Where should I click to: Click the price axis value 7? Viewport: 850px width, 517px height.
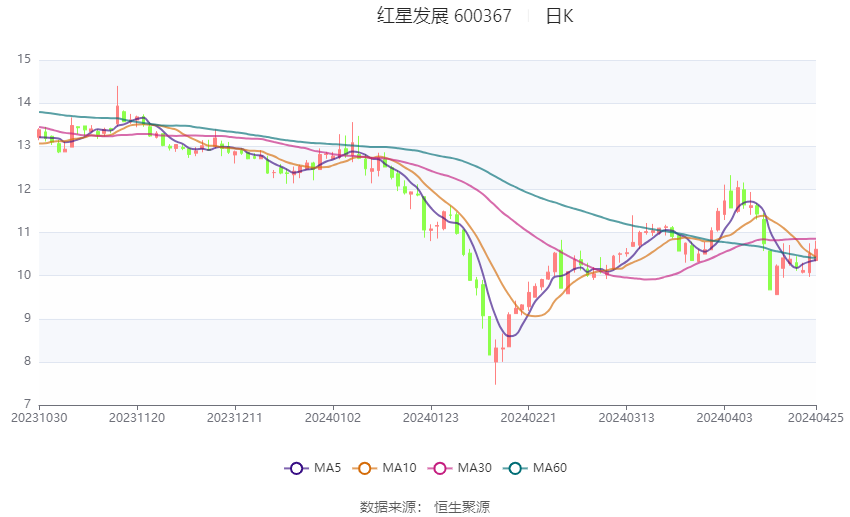pyautogui.click(x=28, y=404)
